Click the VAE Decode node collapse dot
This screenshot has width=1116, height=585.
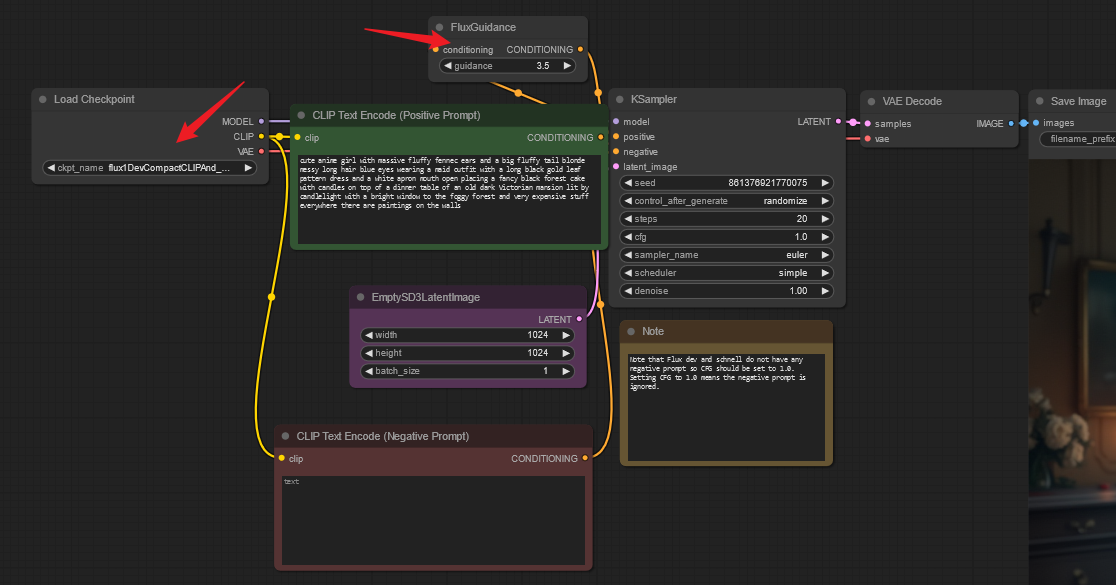872,102
